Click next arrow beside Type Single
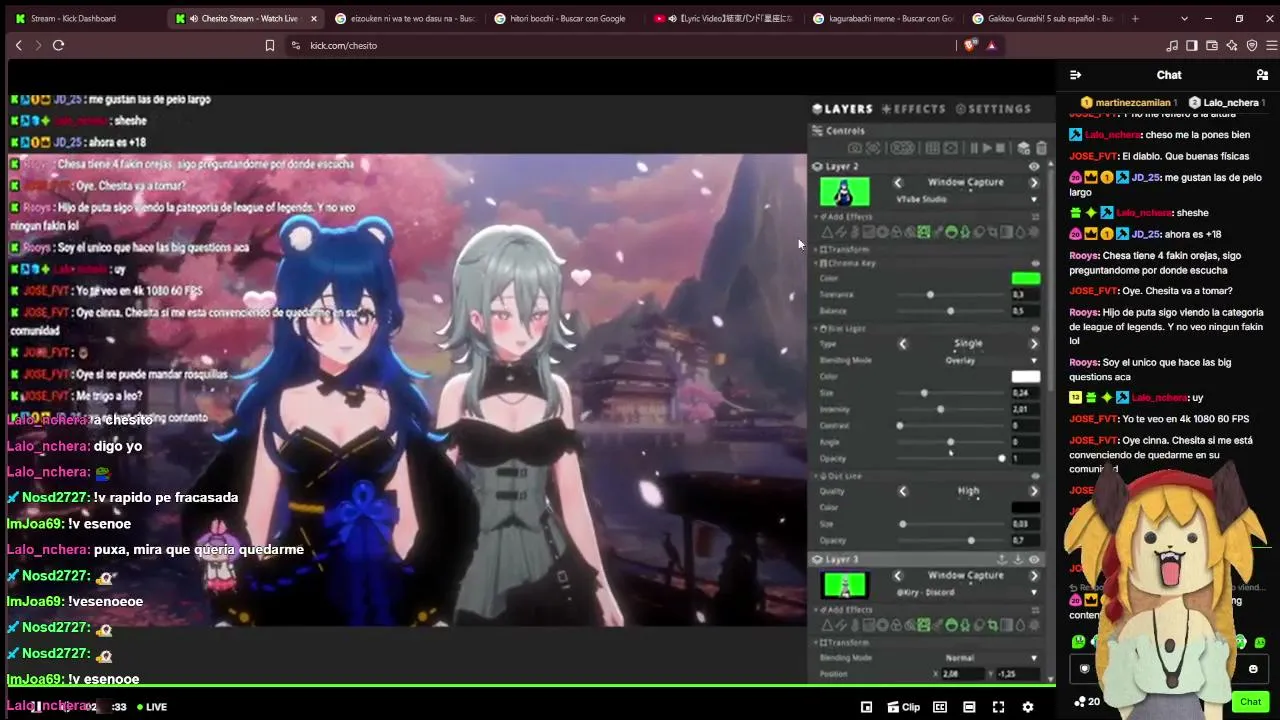The width and height of the screenshot is (1280, 720). 1034,344
